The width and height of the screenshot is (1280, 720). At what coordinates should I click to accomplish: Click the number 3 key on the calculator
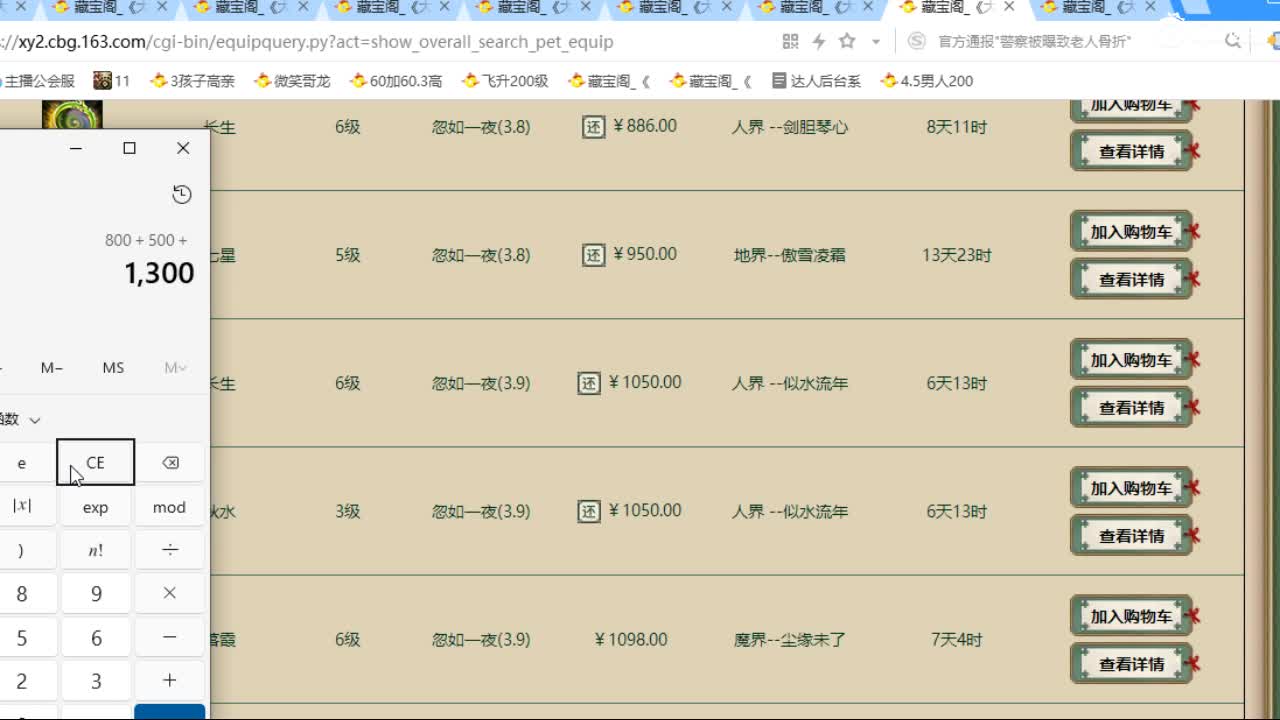pyautogui.click(x=96, y=681)
